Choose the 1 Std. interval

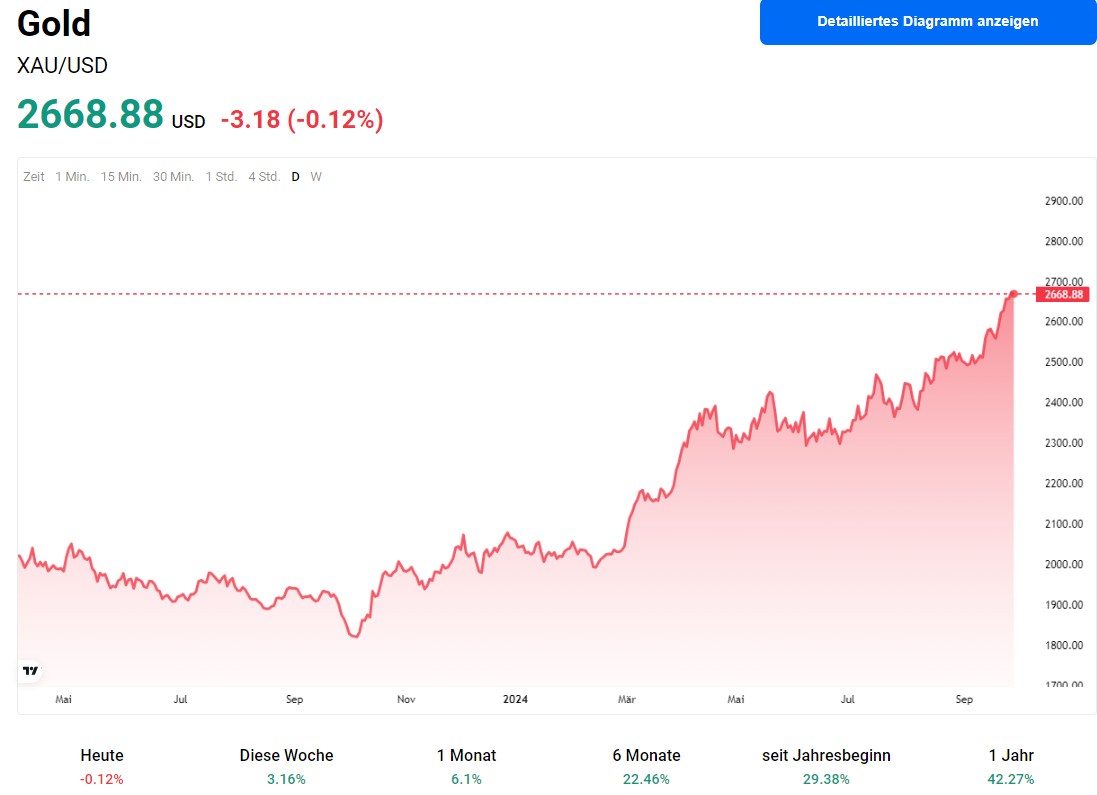point(221,177)
